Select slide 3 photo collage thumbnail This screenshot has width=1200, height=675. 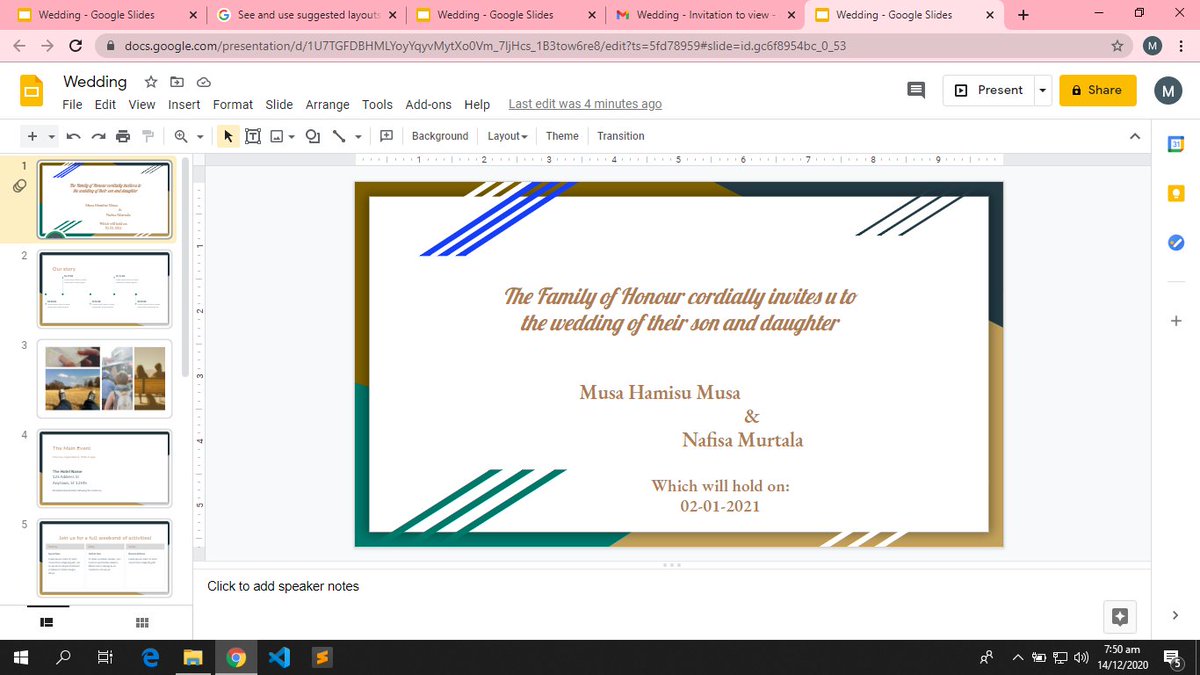click(105, 379)
